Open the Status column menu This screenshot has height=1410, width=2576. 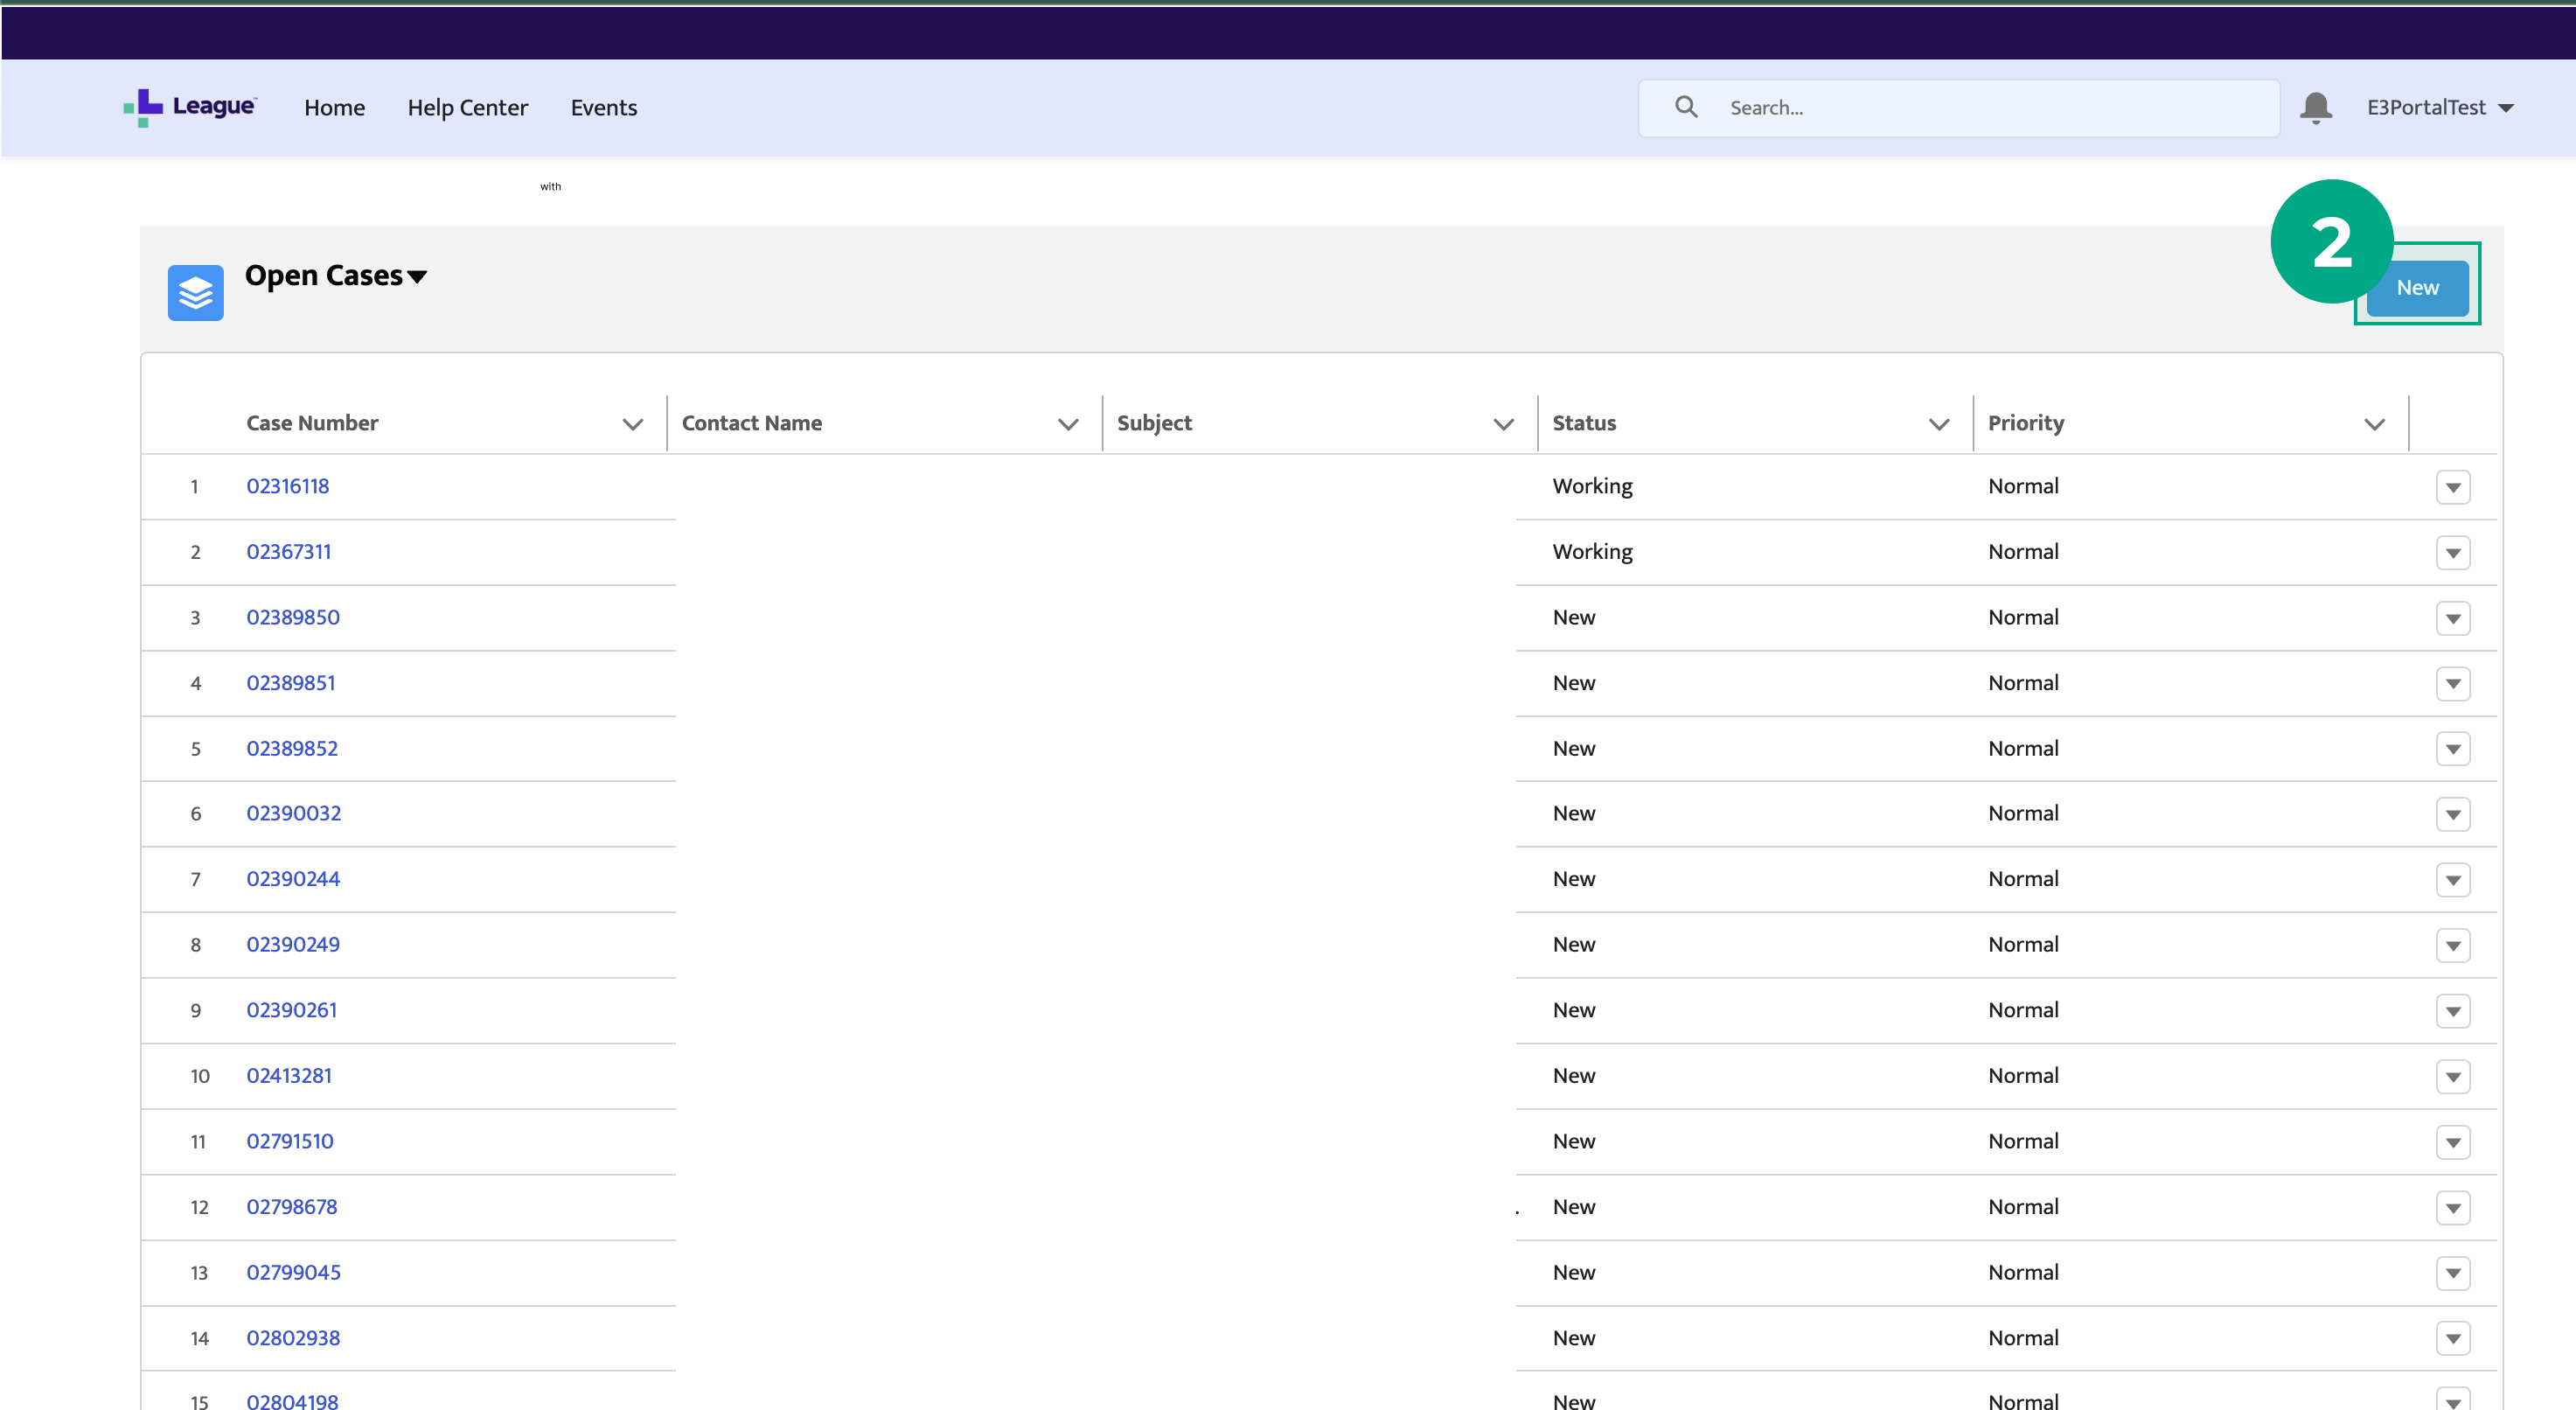point(1939,424)
